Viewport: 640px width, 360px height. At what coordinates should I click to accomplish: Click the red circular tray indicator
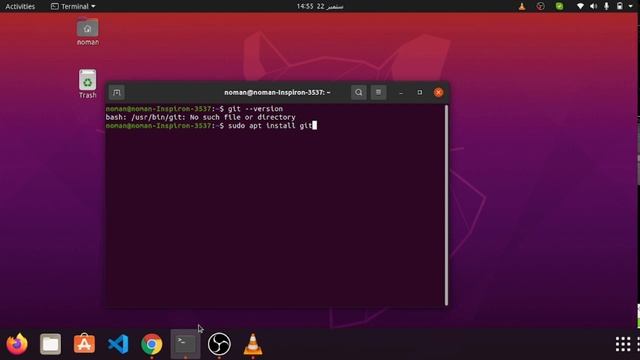[540, 6]
